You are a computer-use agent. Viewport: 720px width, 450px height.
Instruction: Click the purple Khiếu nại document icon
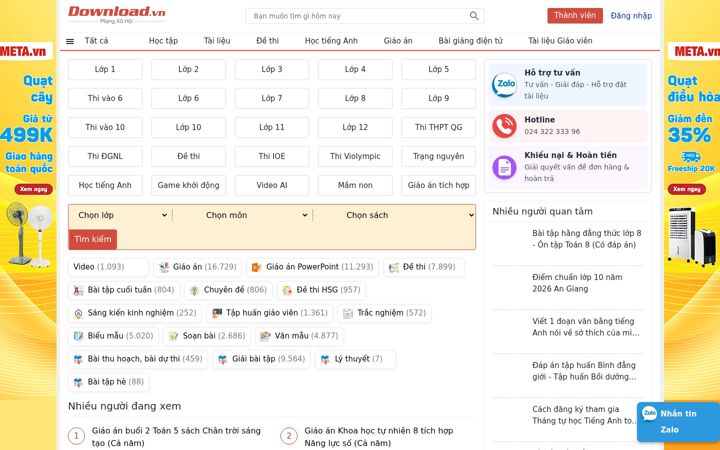click(504, 167)
